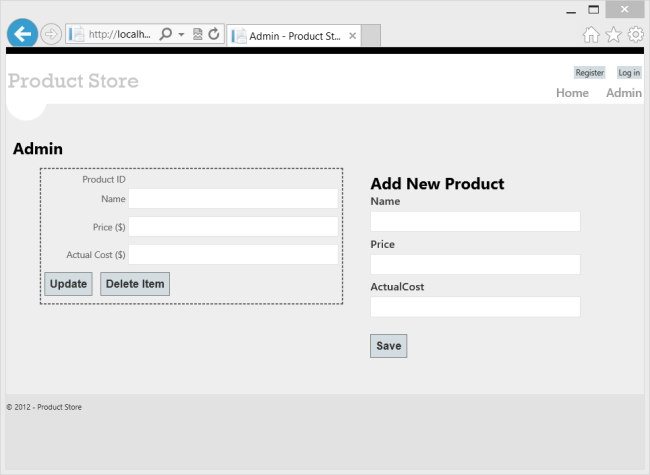The image size is (650, 475).
Task: Open the browser Home page icon
Action: point(591,35)
